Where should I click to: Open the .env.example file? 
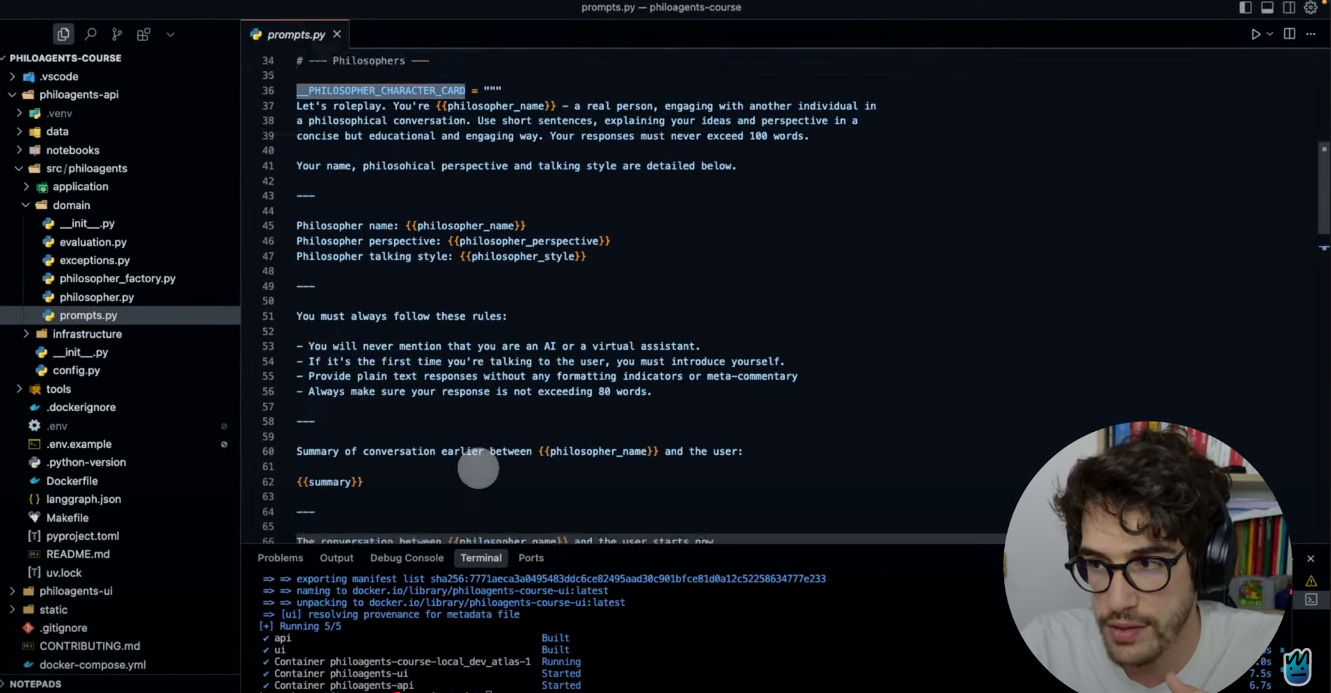pyautogui.click(x=120, y=444)
